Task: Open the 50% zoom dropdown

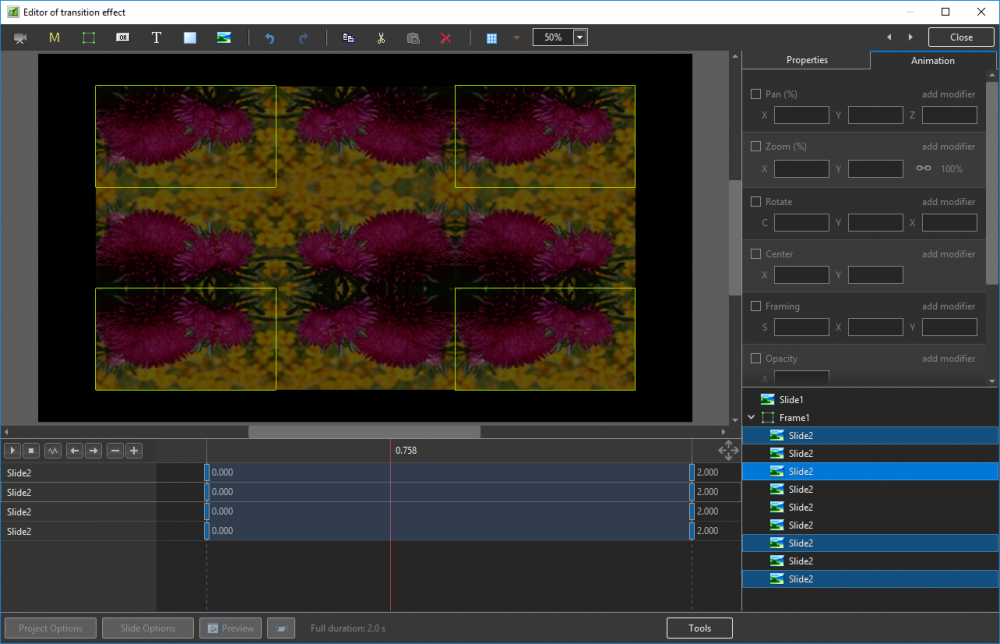Action: (580, 37)
